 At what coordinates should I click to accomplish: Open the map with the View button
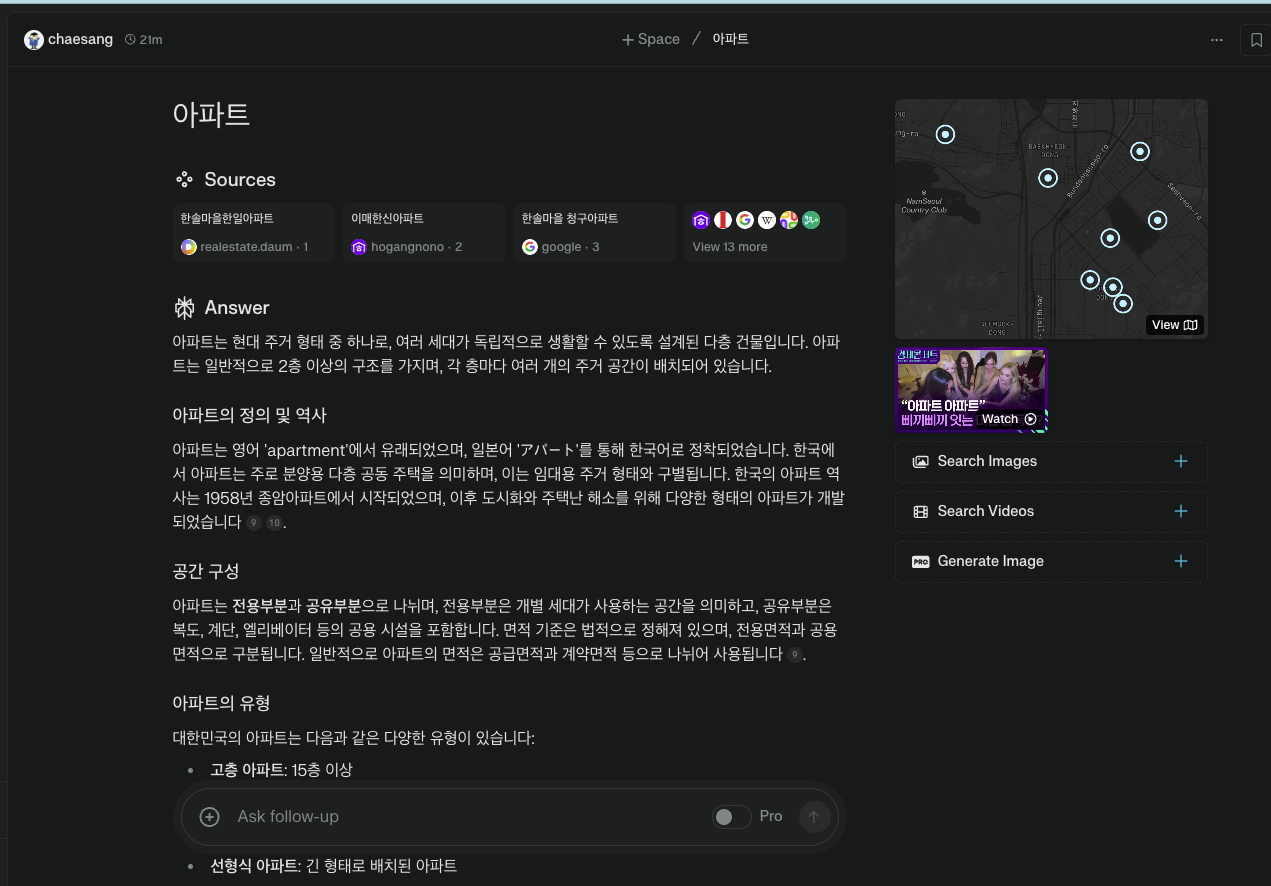[1174, 324]
